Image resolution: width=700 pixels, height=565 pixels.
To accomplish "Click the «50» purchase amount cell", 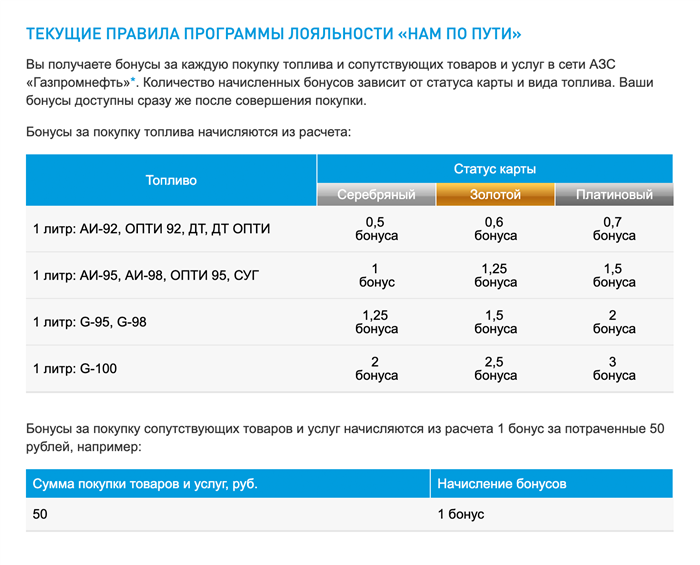I will tap(228, 514).
